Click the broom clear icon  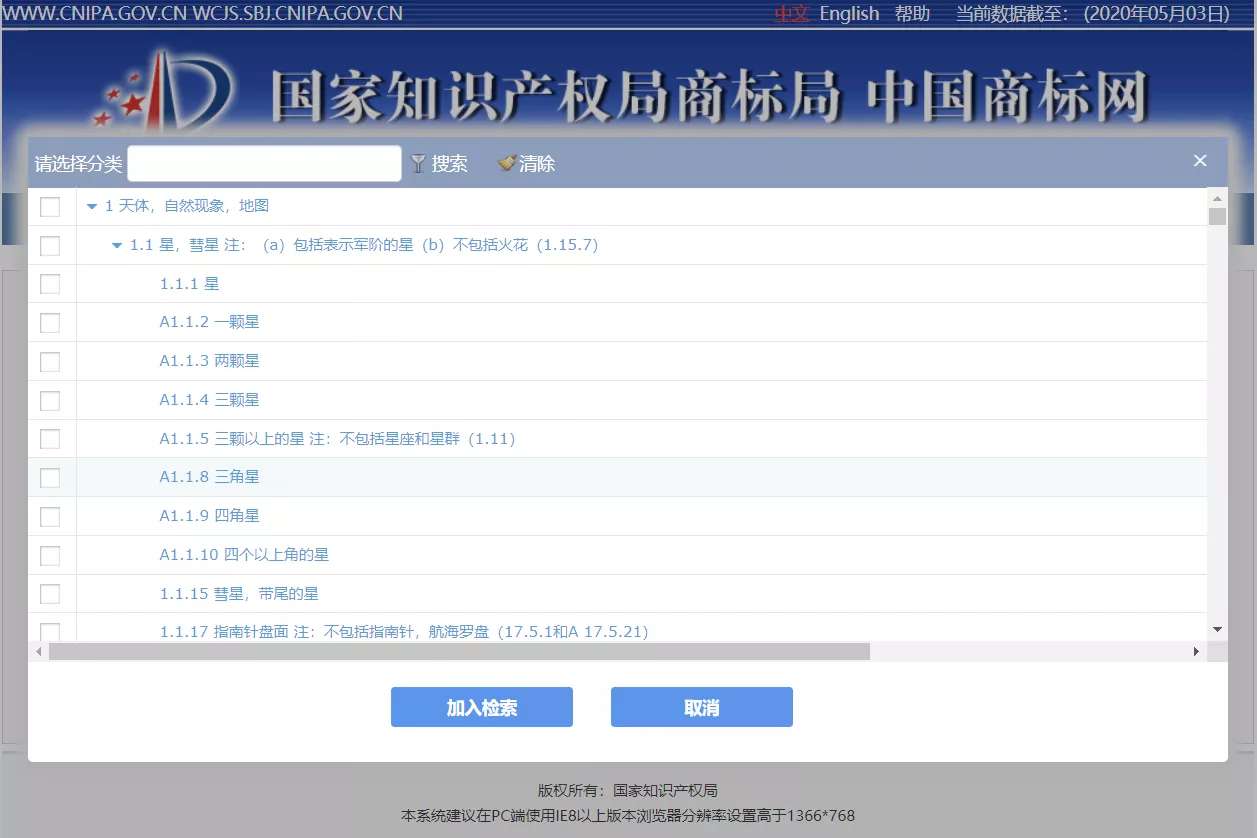coord(507,163)
